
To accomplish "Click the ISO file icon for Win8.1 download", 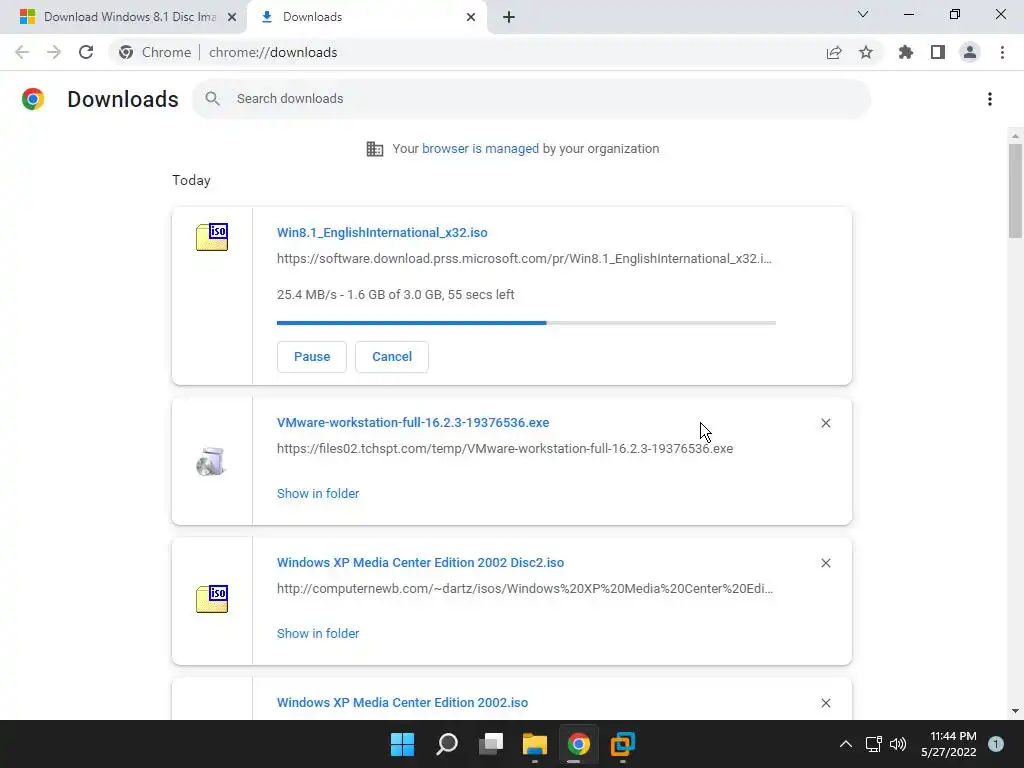I will pyautogui.click(x=212, y=237).
